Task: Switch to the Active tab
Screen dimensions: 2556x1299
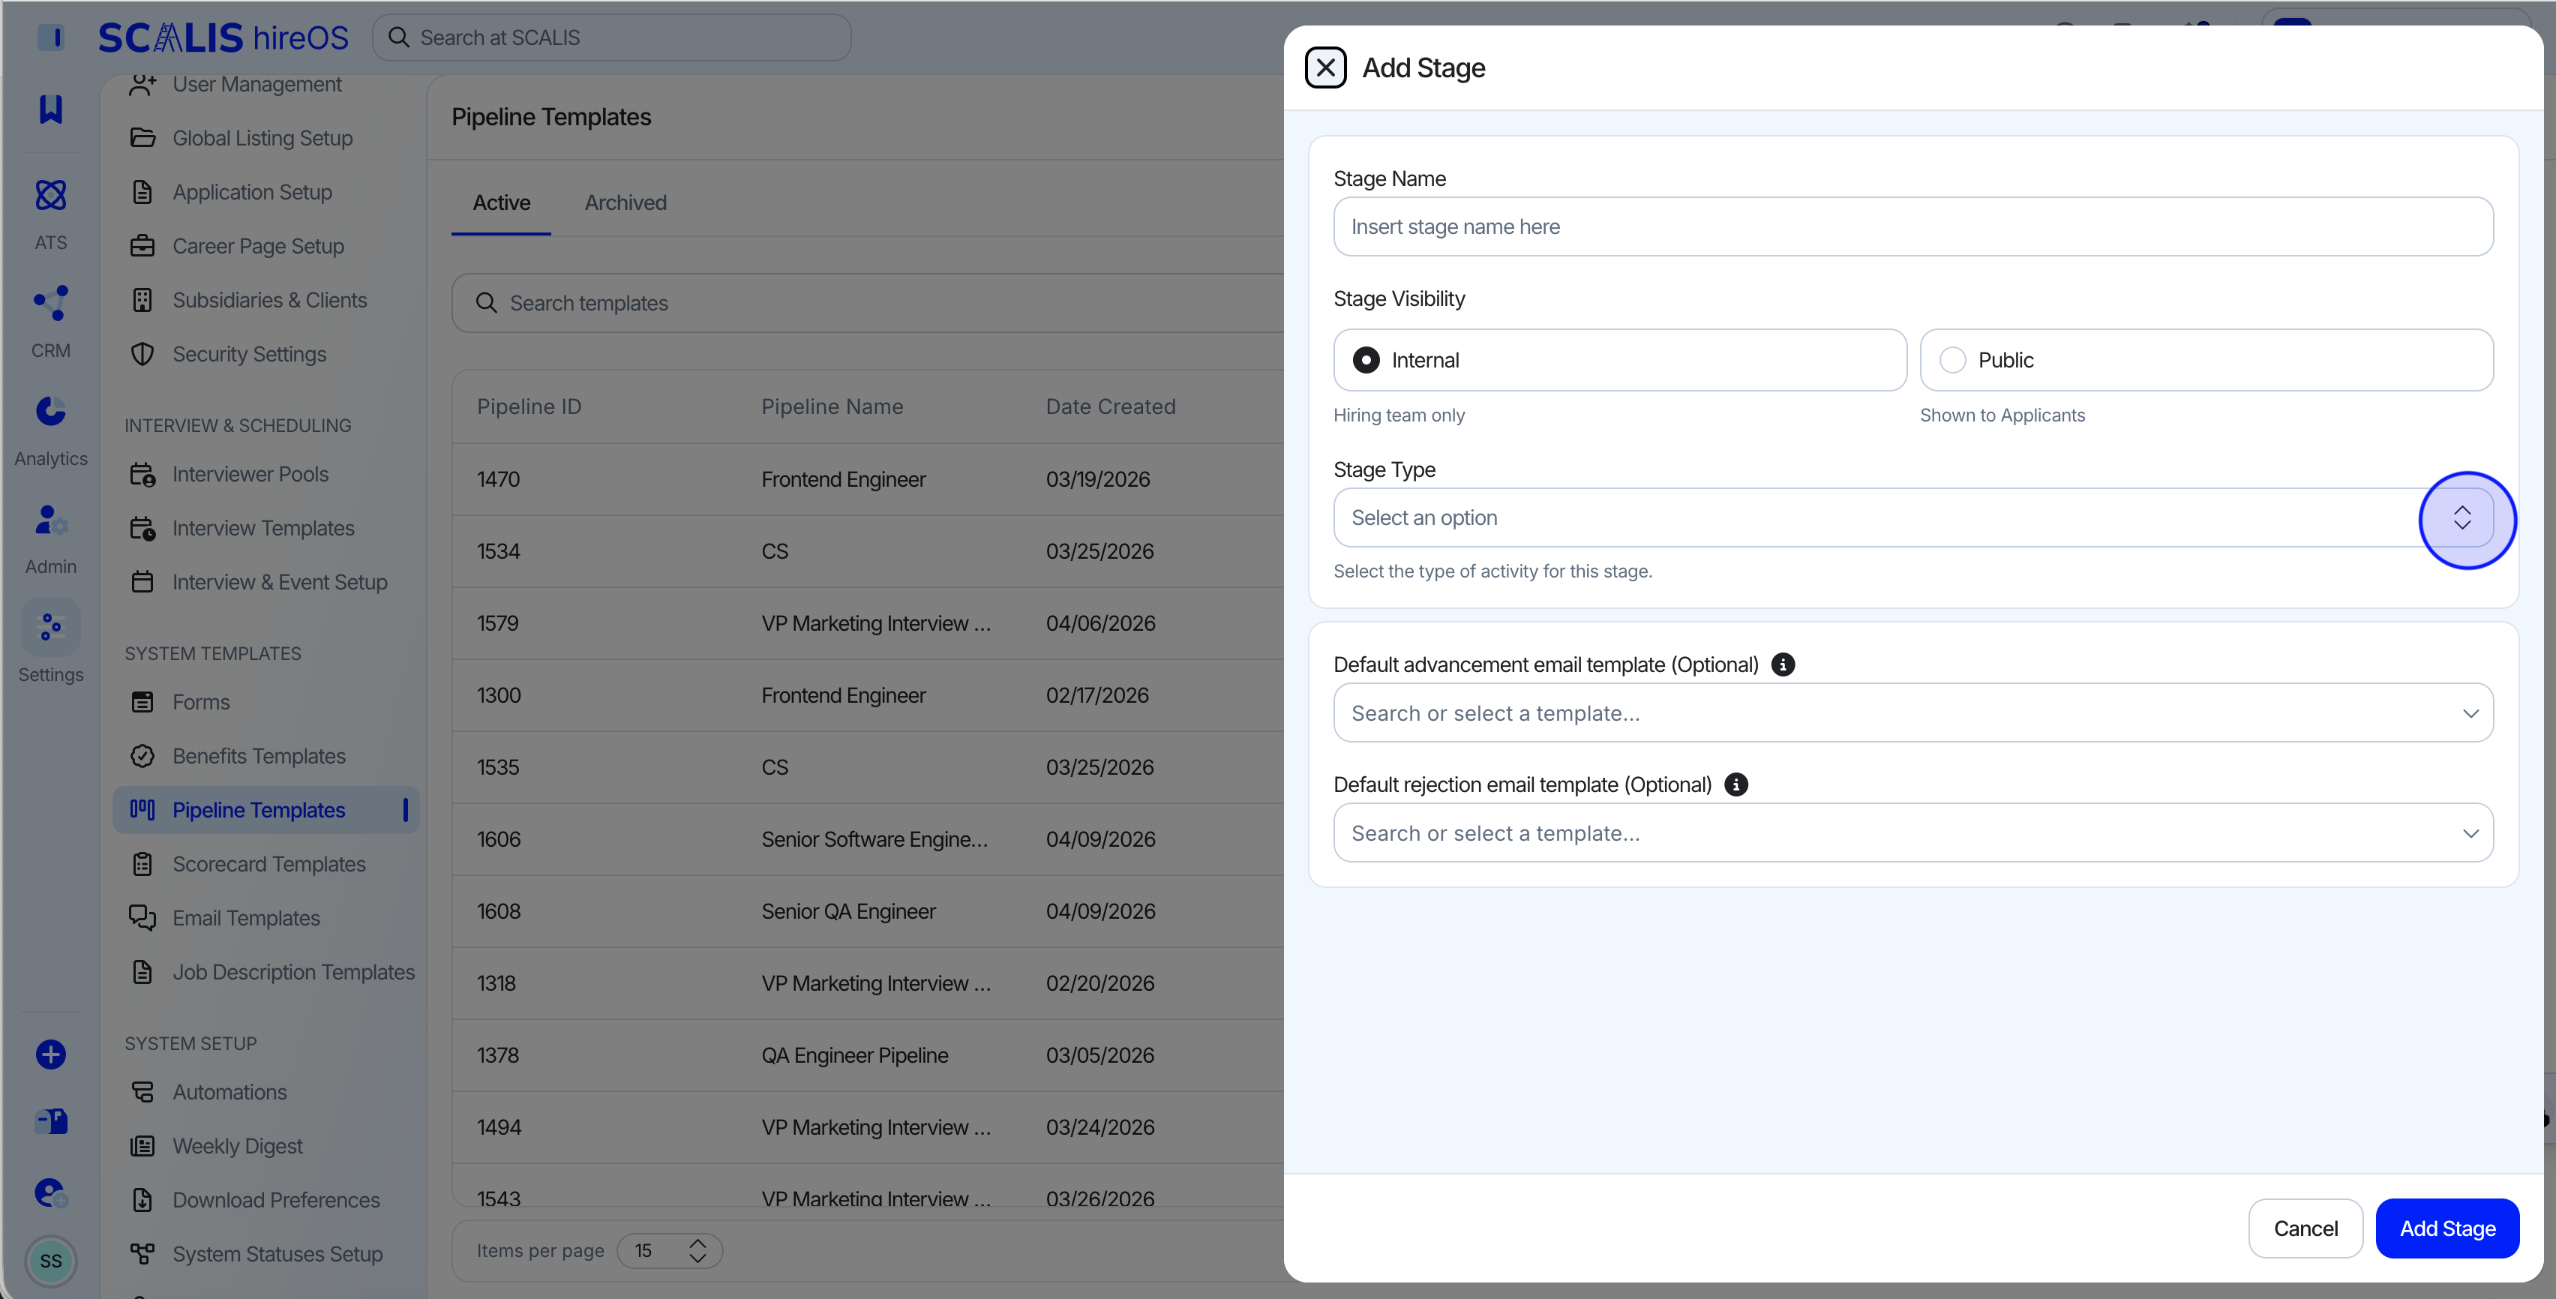Action: point(501,203)
